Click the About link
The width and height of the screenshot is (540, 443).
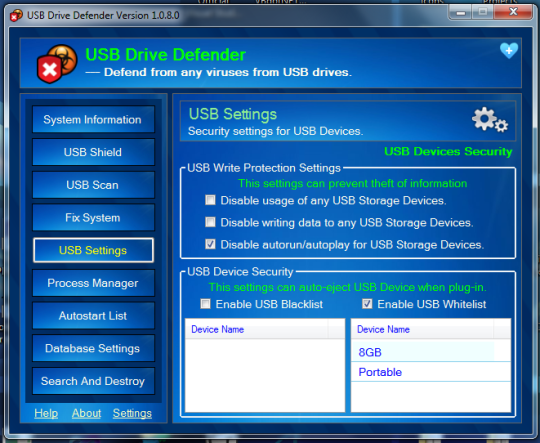[x=86, y=413]
